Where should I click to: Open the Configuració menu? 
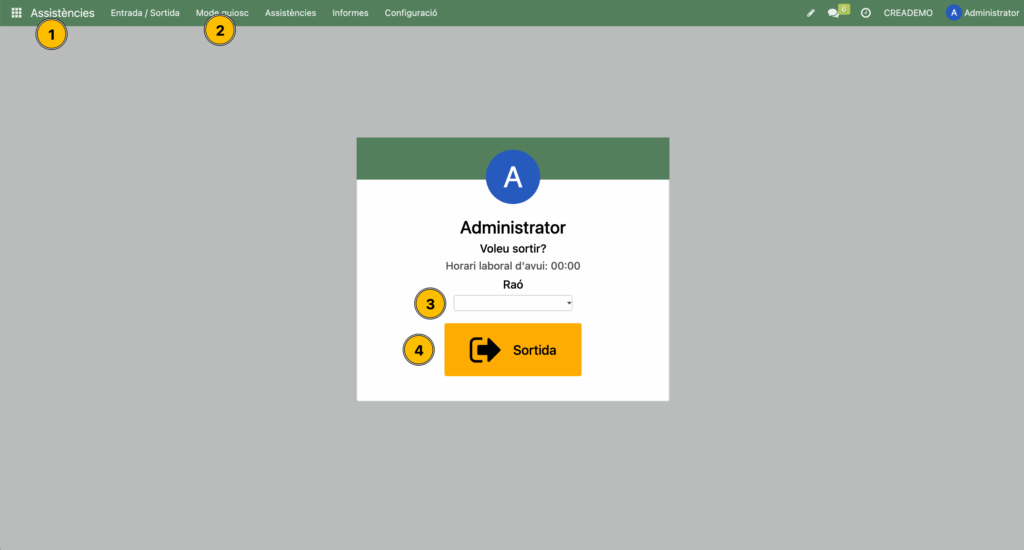click(x=410, y=13)
